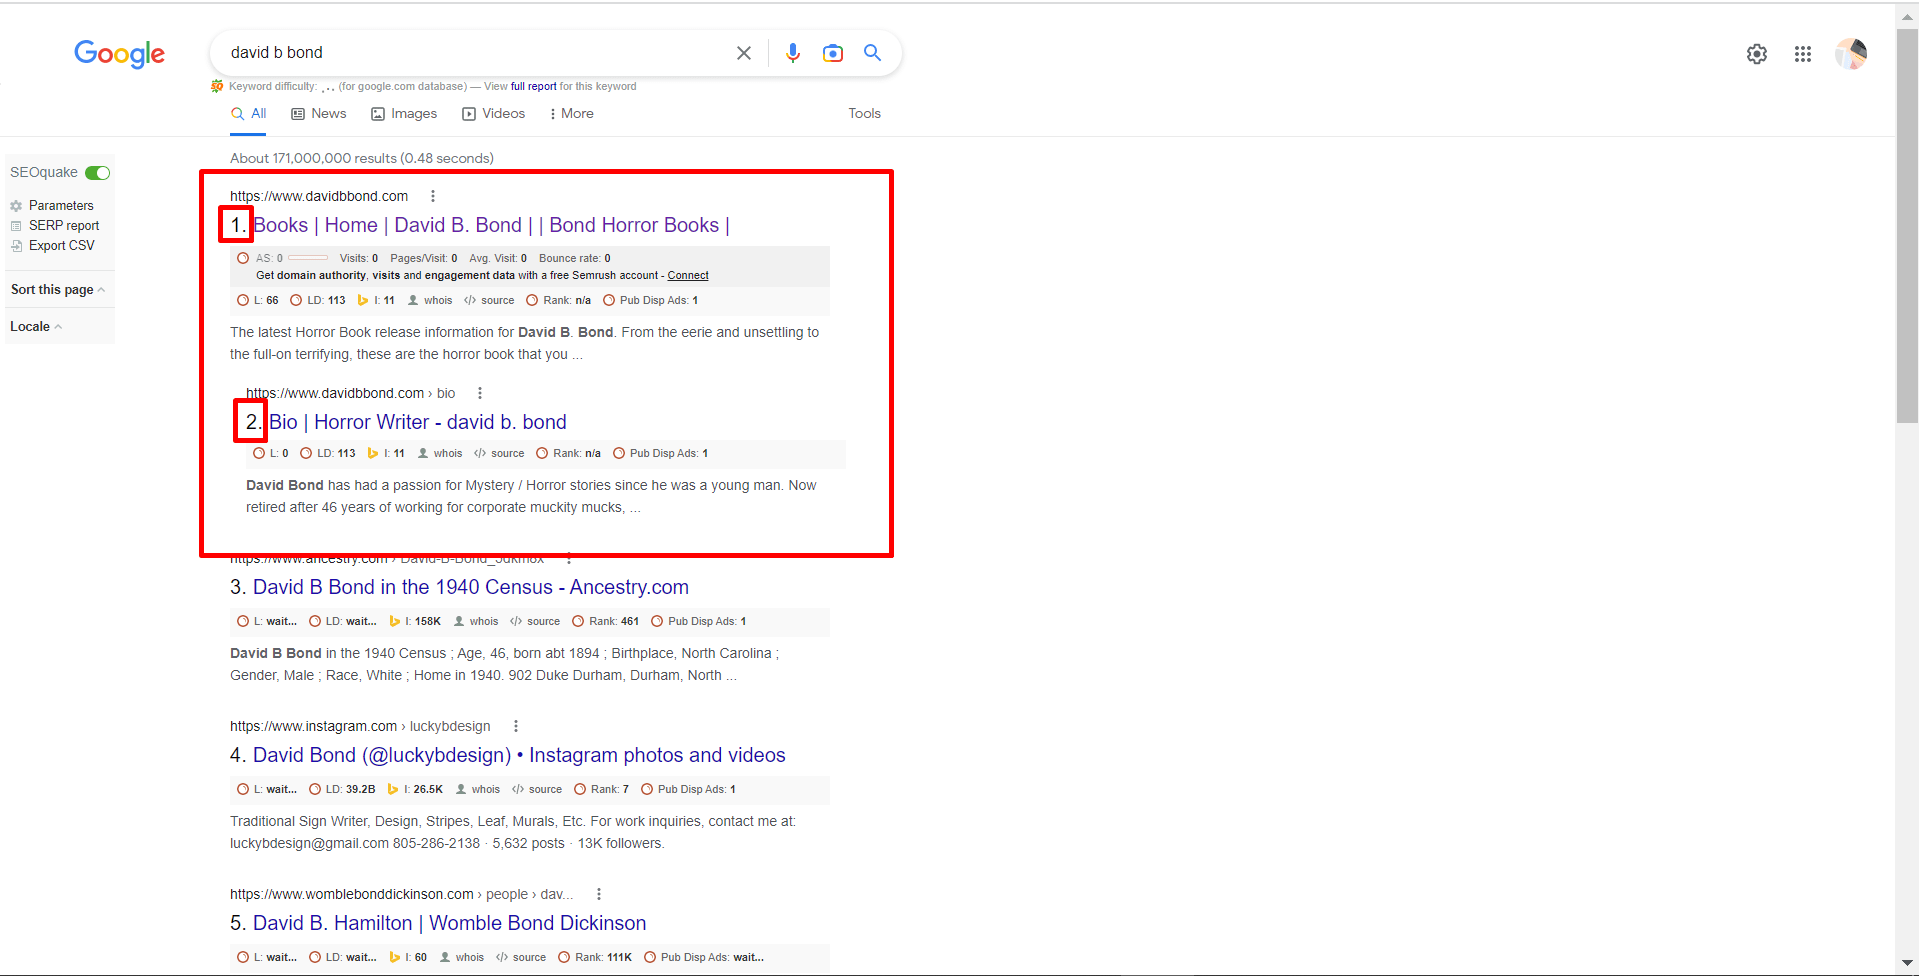Screen dimensions: 1919x976
Task: Open Google settings gear icon
Action: (x=1757, y=54)
